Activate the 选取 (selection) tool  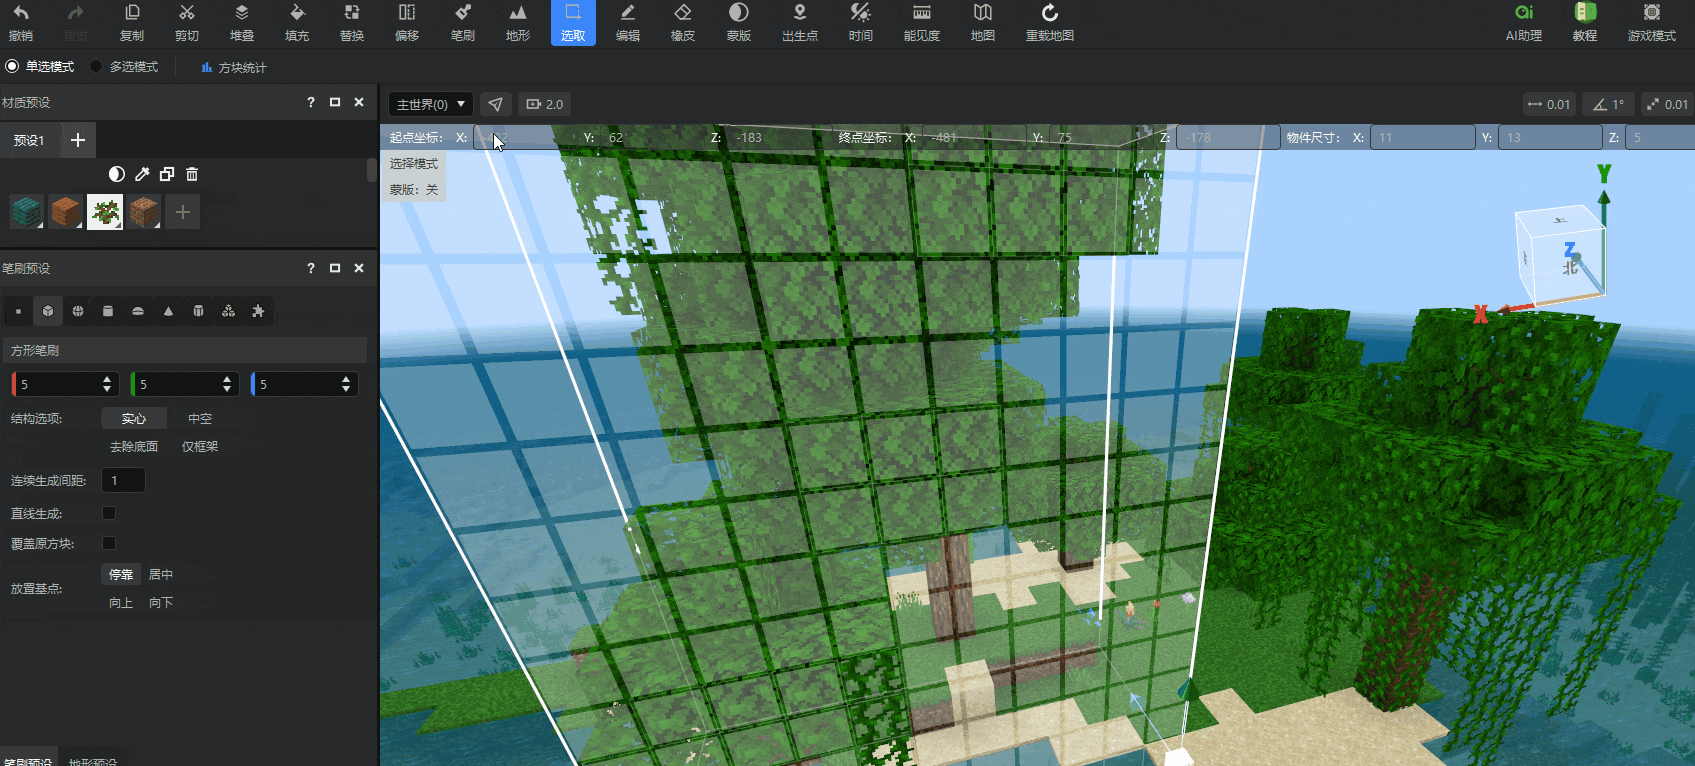point(573,23)
